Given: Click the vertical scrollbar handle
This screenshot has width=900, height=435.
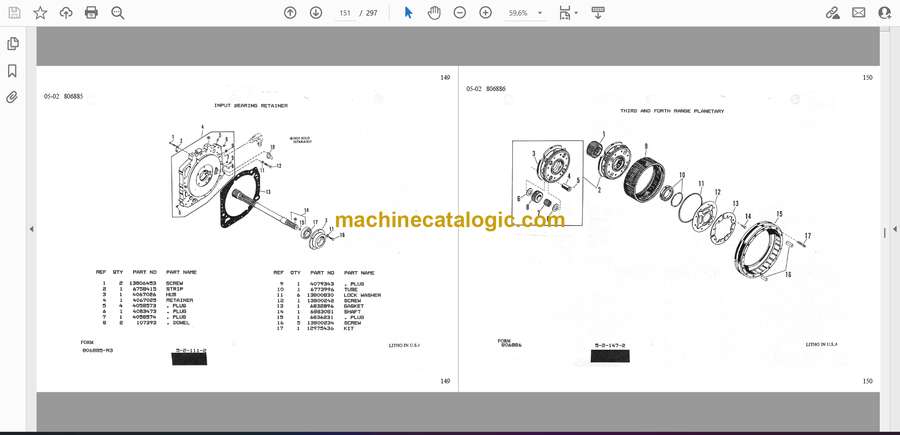Looking at the screenshot, I should click(885, 231).
